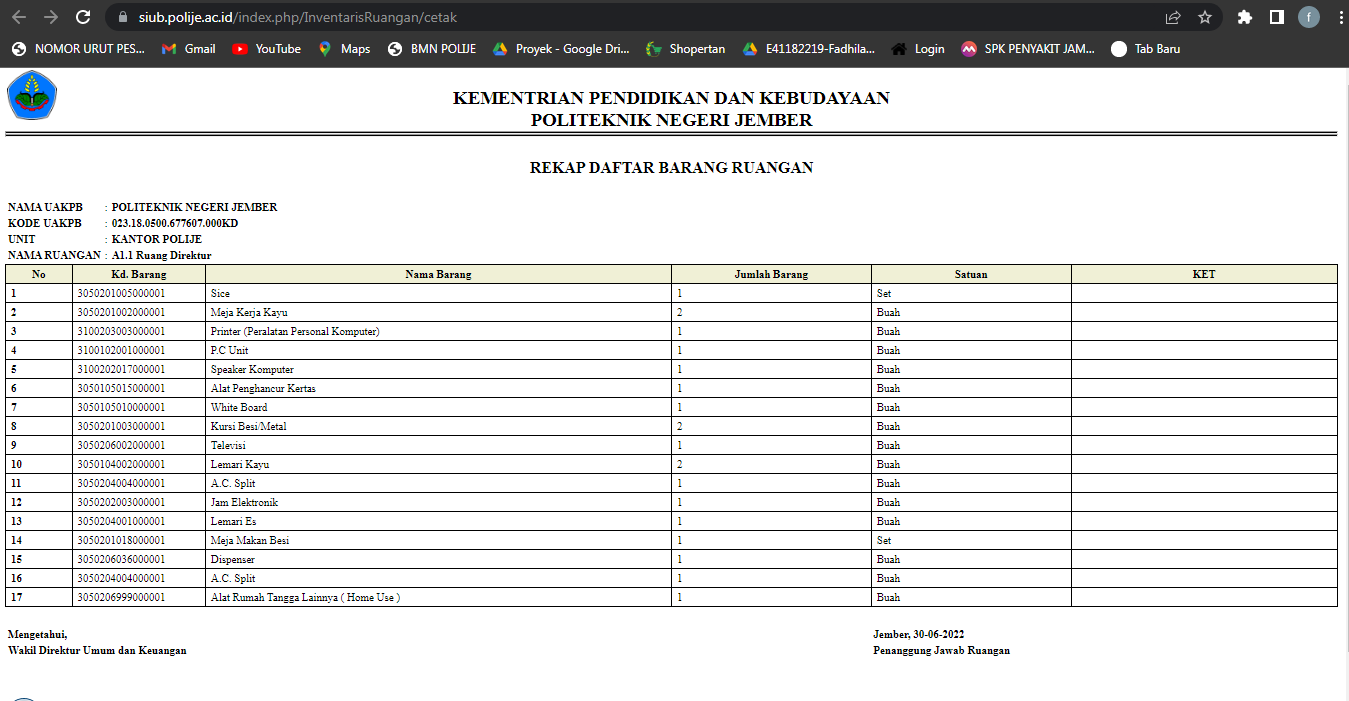Screen dimensions: 1349x701
Task: Select the Lemari Kayu cell
Action: point(438,464)
